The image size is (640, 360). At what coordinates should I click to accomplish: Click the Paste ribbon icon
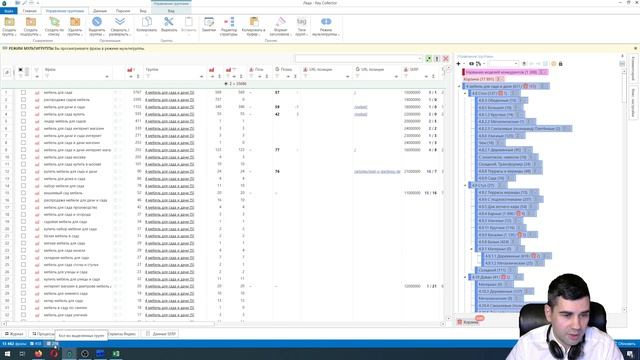tap(188, 22)
